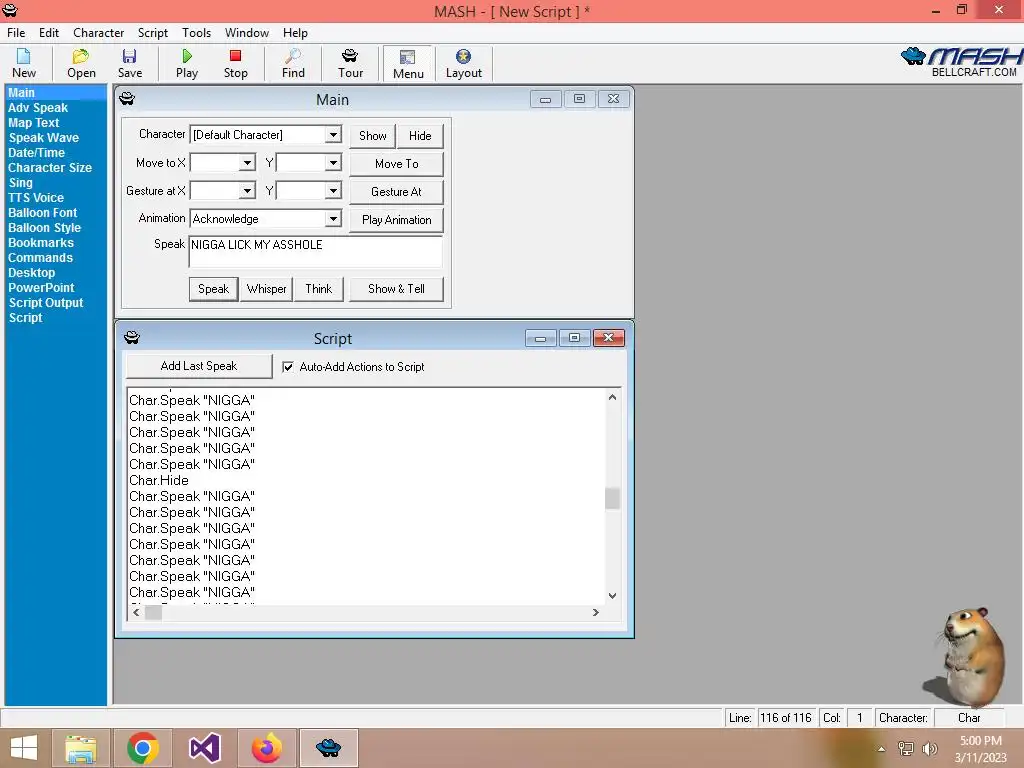
Task: Start the Tour from the toolbar
Action: point(350,63)
